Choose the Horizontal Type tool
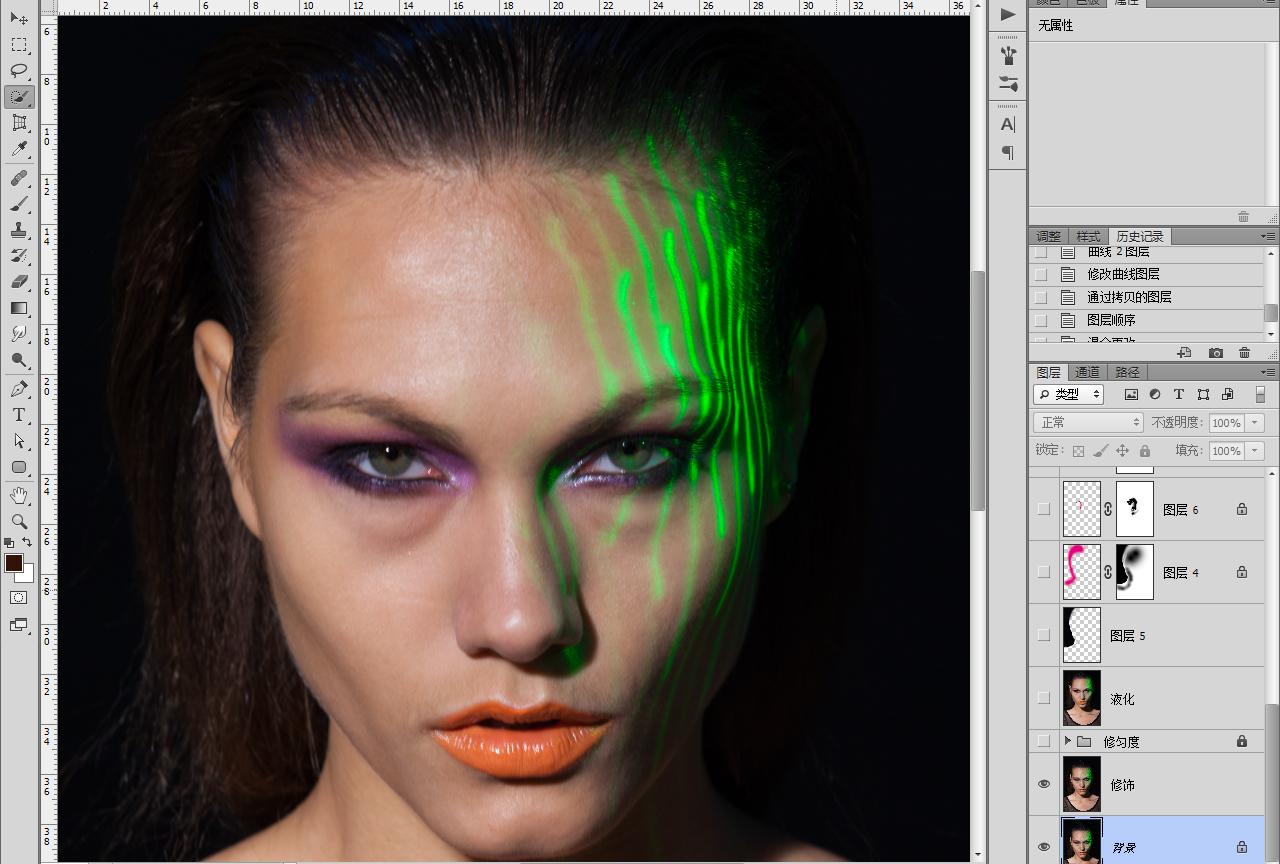Screen dimensions: 1280x864 19,414
